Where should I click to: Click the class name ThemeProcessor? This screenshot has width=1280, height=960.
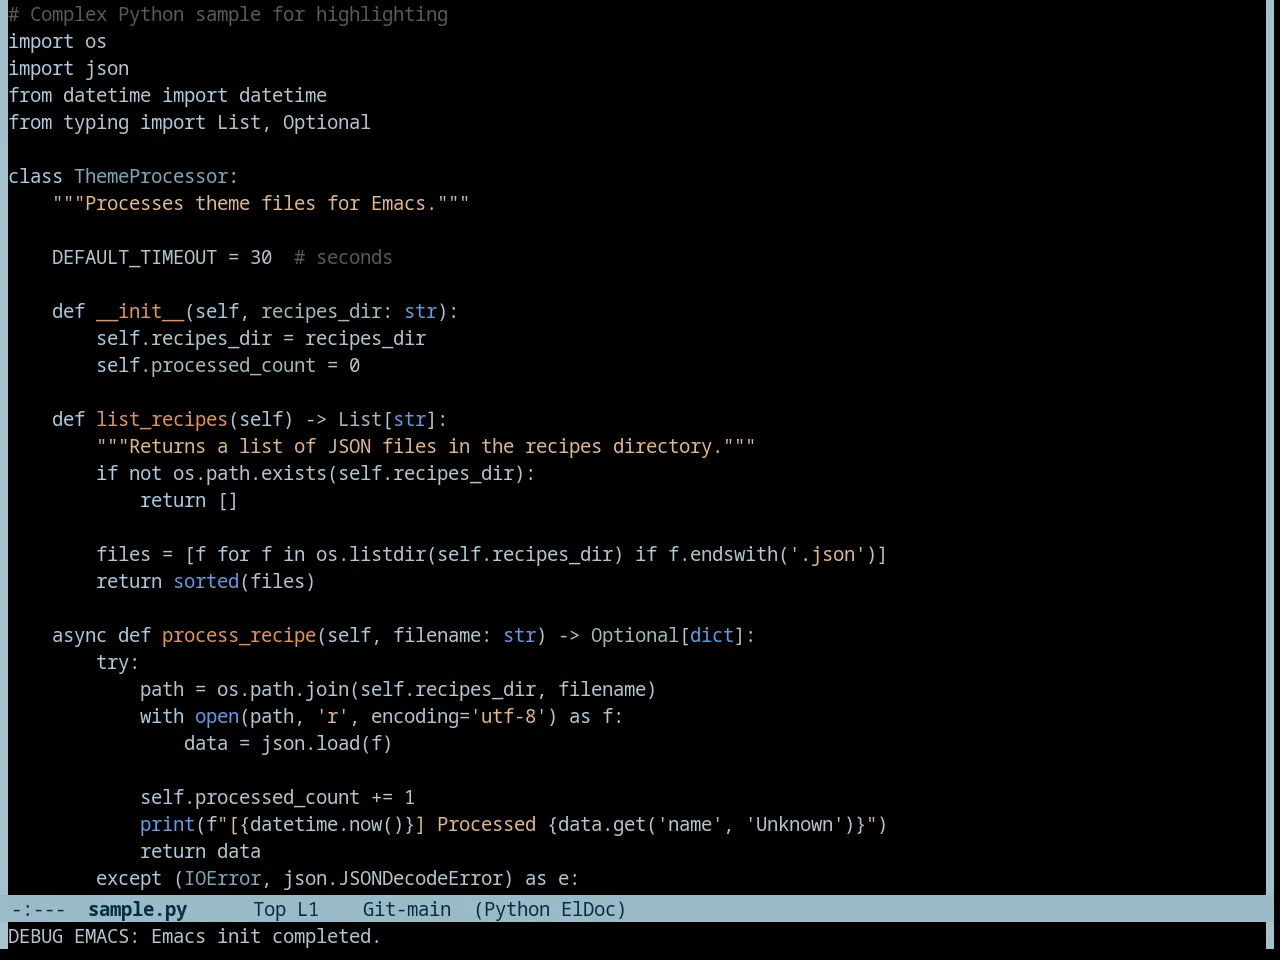coord(151,176)
